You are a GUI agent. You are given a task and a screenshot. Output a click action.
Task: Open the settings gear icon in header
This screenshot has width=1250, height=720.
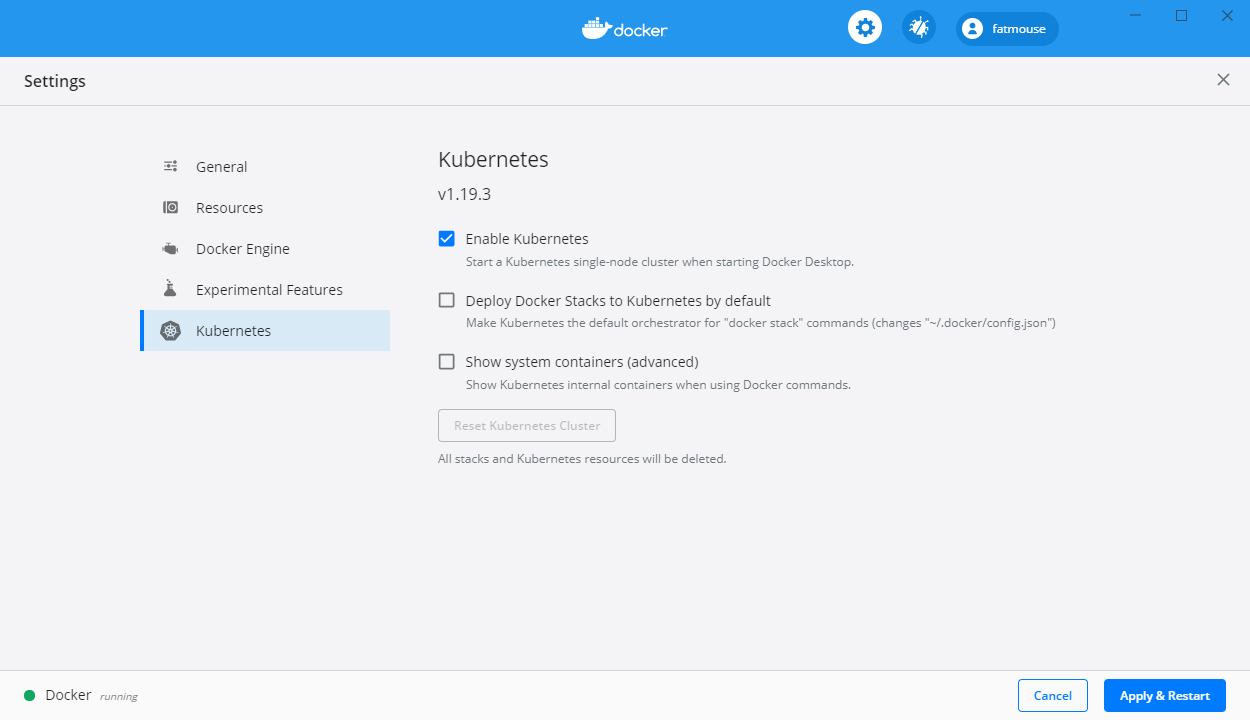tap(865, 27)
